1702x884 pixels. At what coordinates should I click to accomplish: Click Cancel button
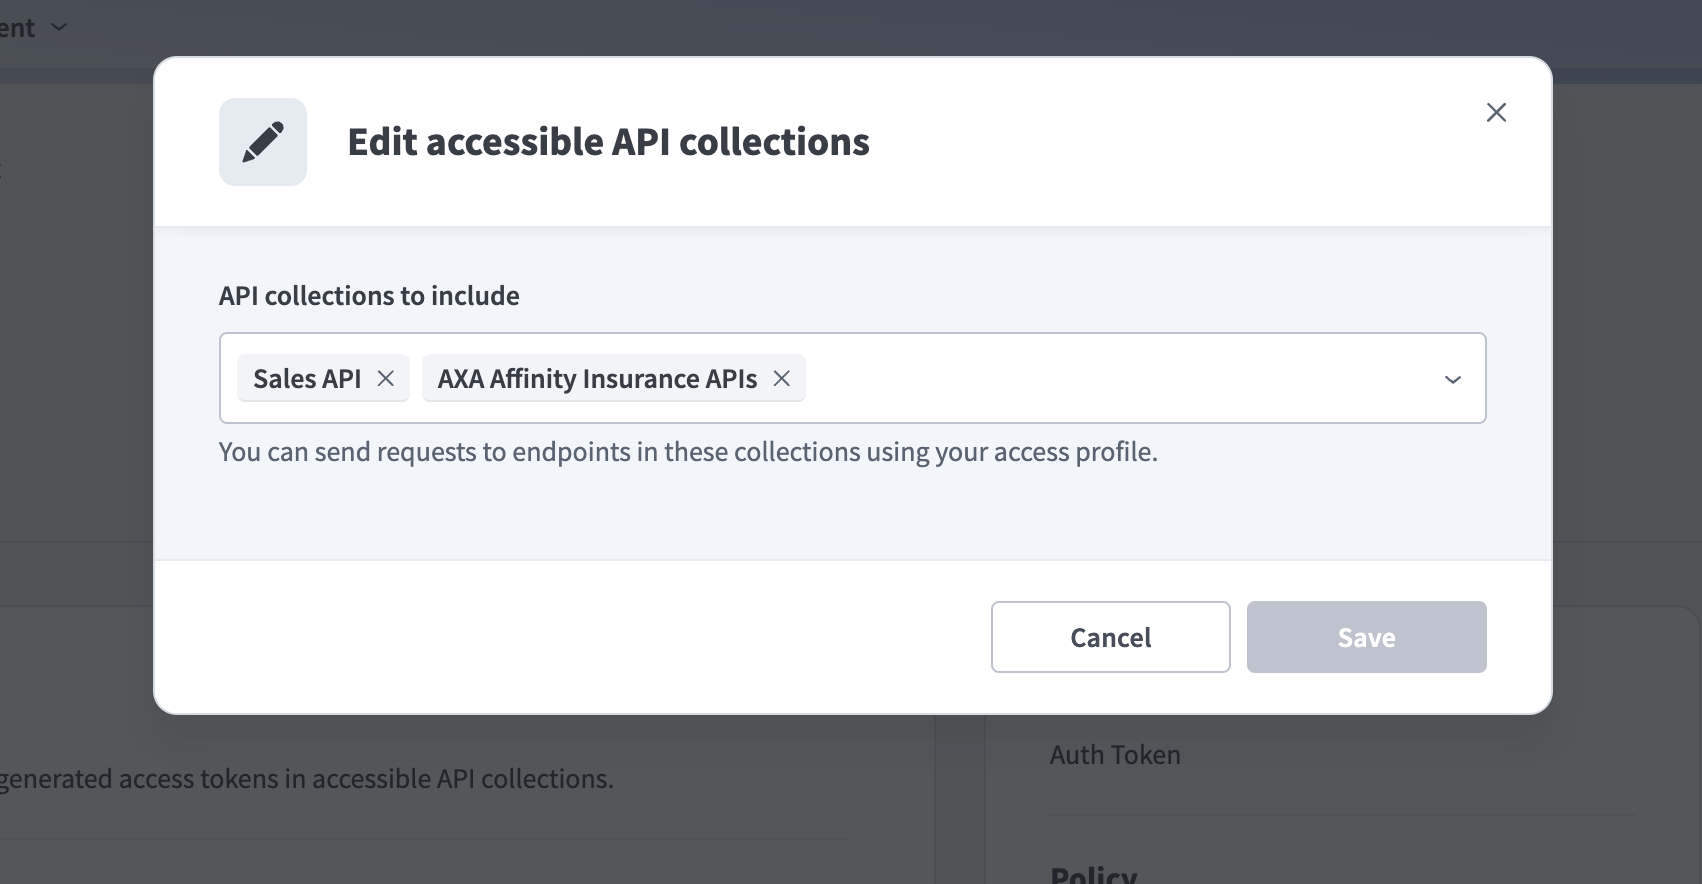click(x=1110, y=637)
